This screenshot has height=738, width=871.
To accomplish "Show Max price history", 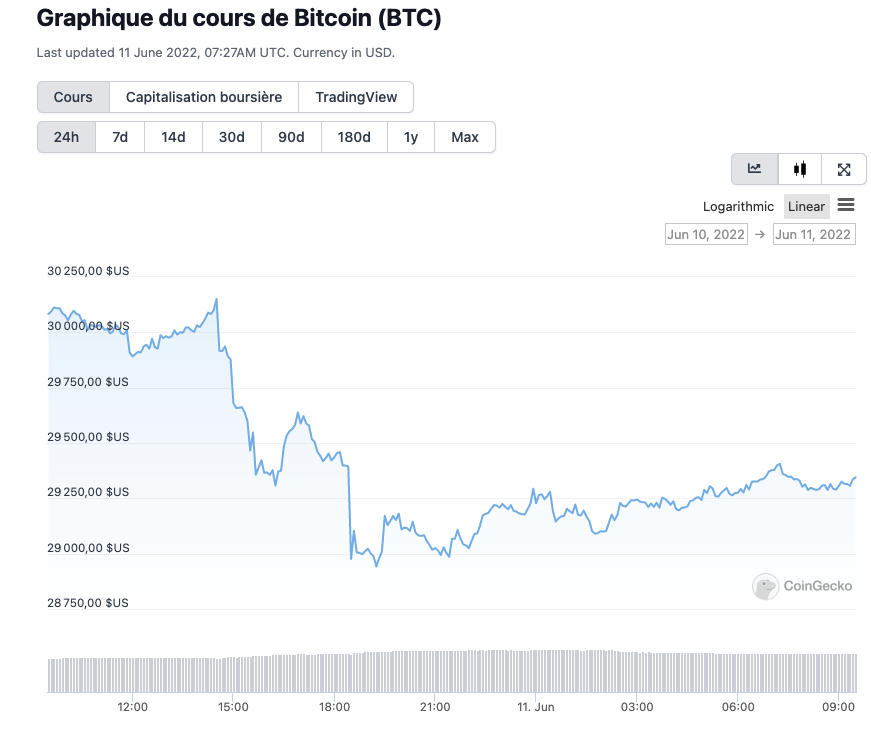I will click(465, 137).
